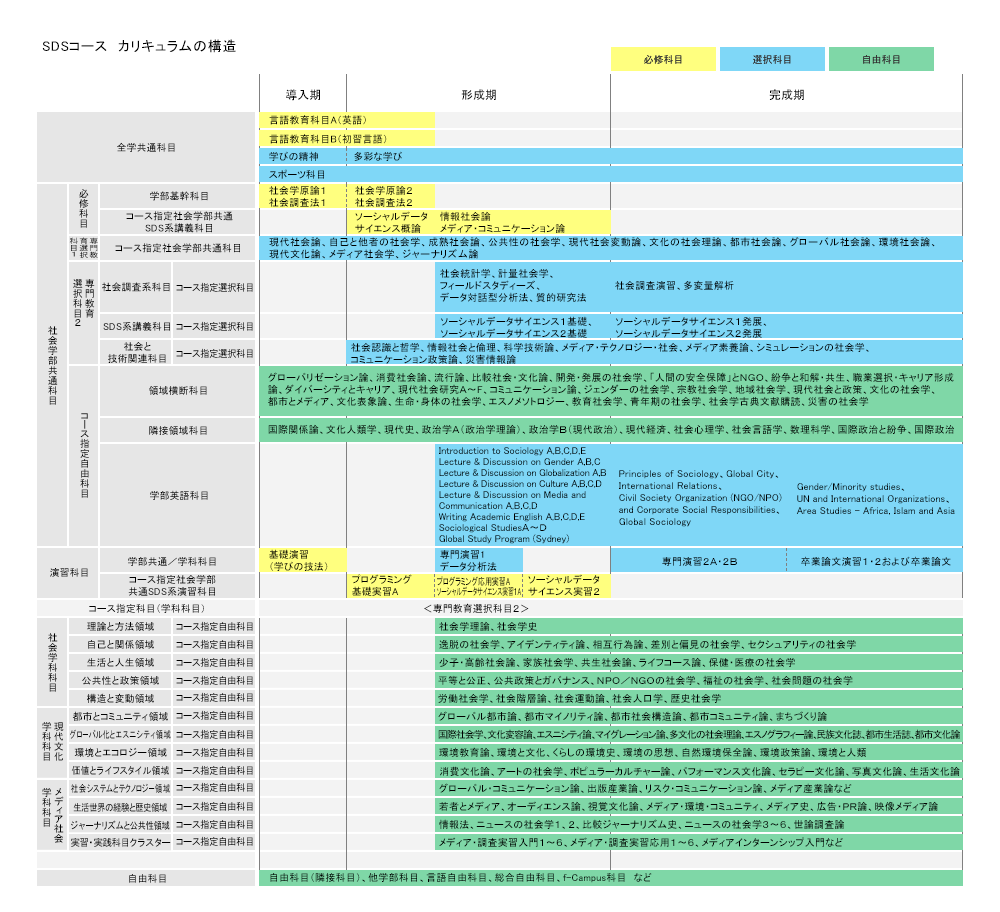Click the スポーツ科目 row

click(610, 174)
